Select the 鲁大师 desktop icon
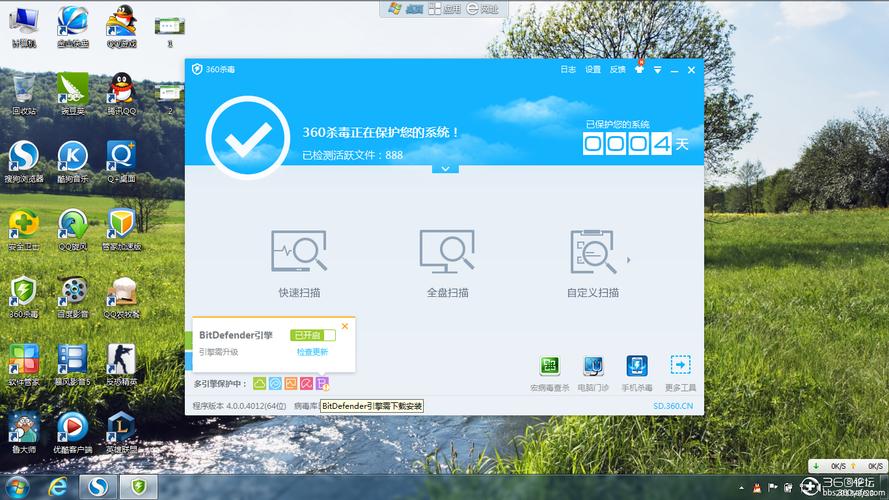889x500 pixels. [x=24, y=433]
